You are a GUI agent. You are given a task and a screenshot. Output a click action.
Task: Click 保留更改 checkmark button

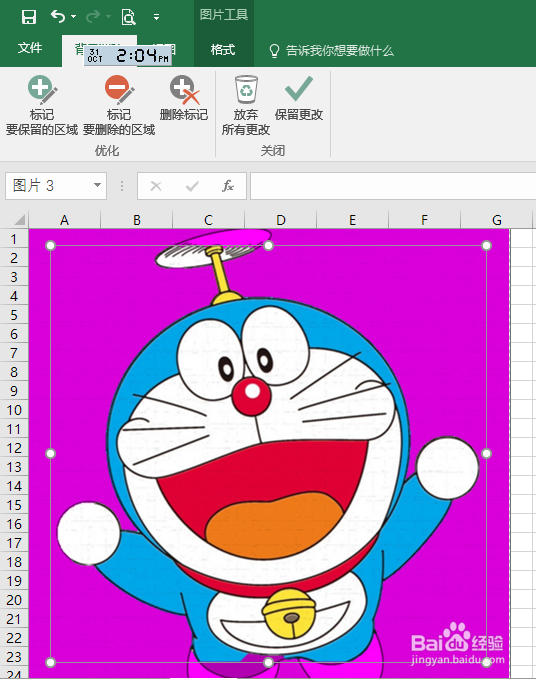click(x=299, y=98)
